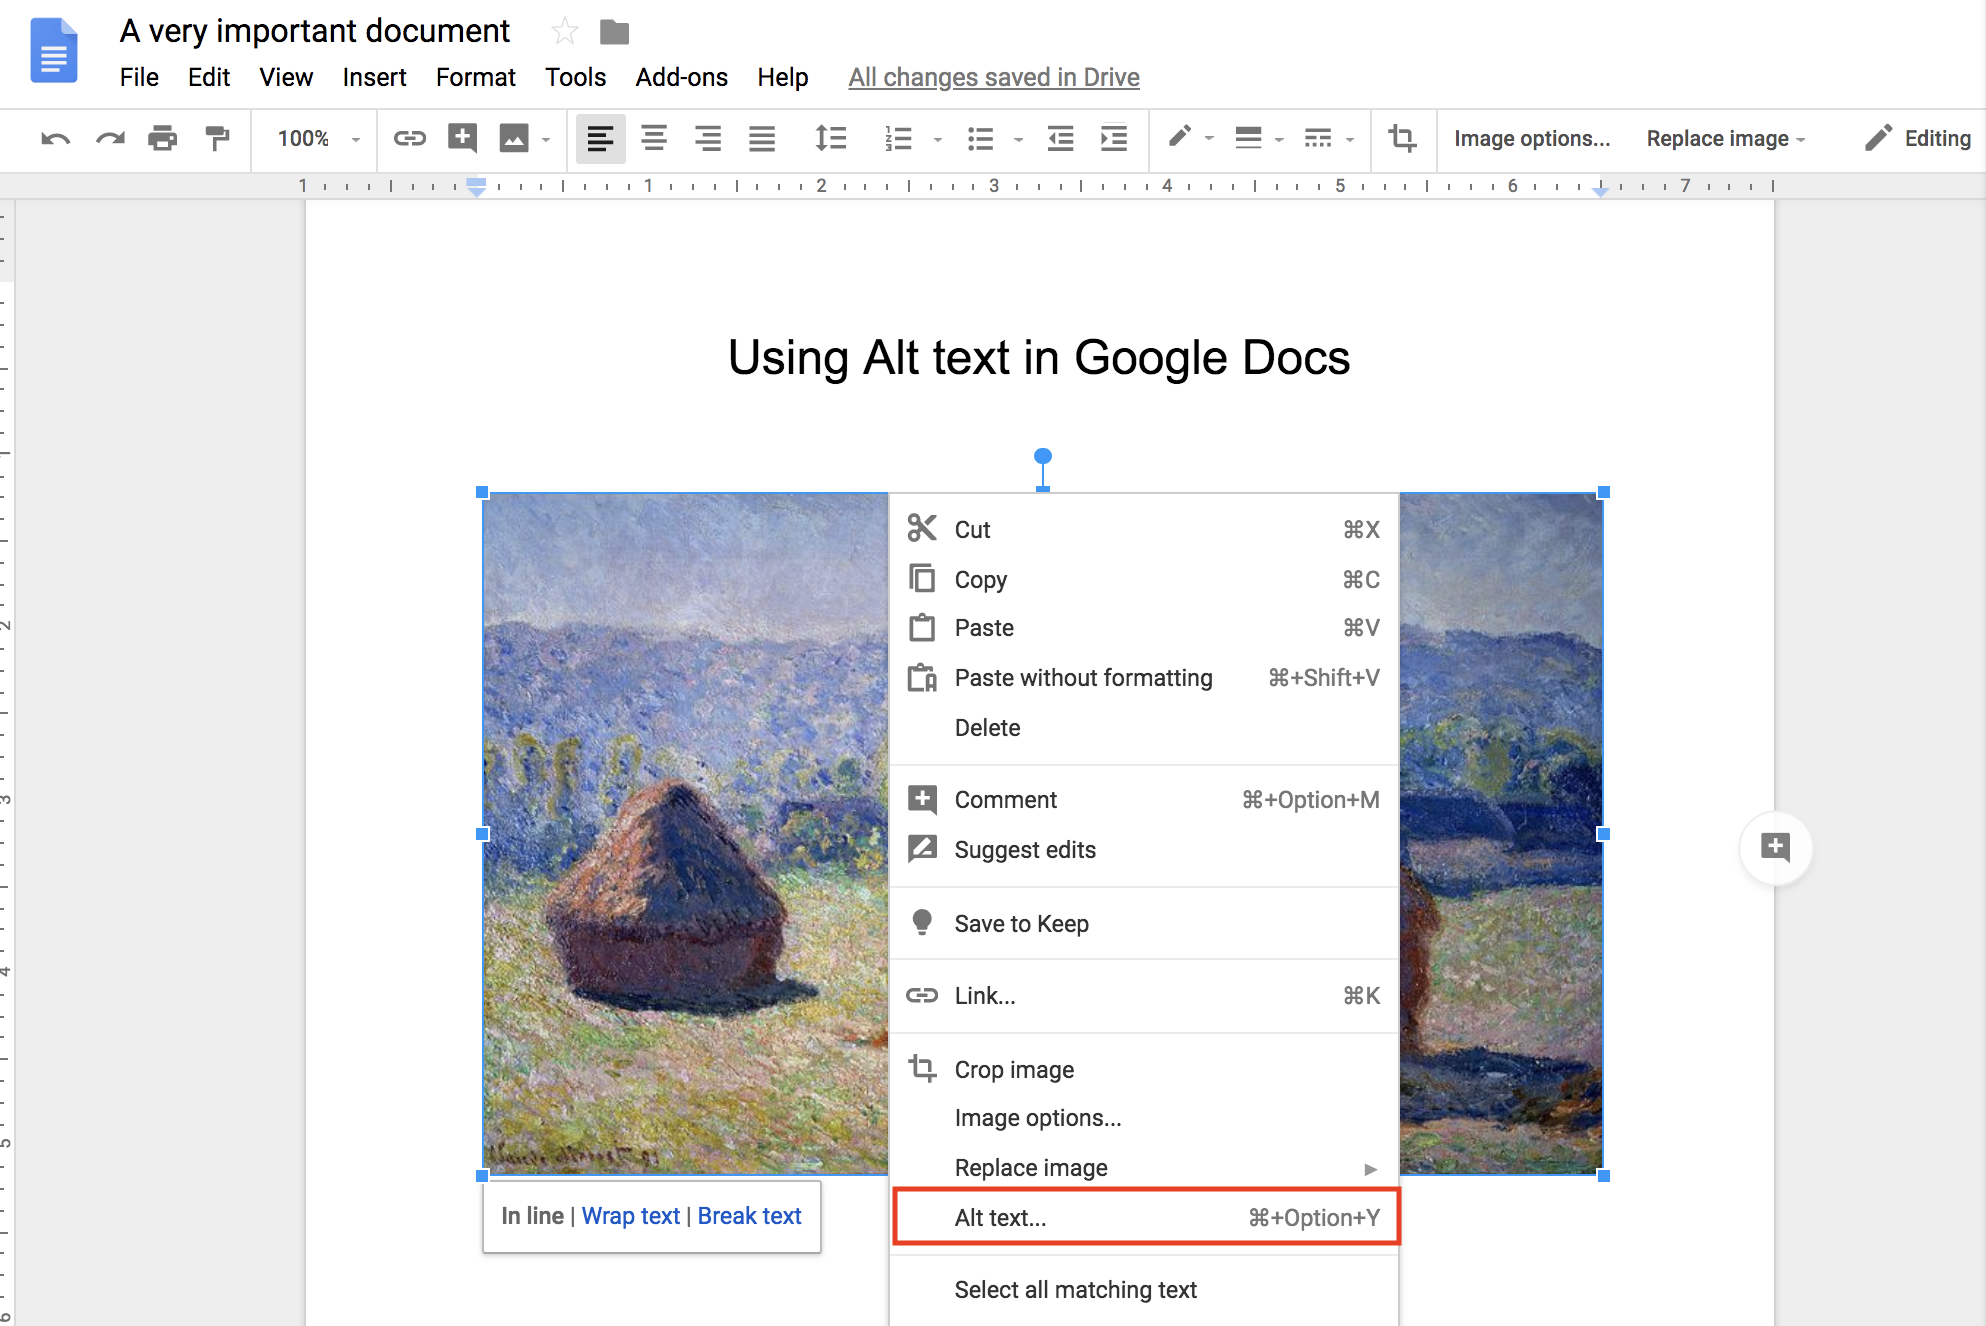Choose Comment from the context menu
Image resolution: width=1986 pixels, height=1326 pixels.
point(1144,800)
